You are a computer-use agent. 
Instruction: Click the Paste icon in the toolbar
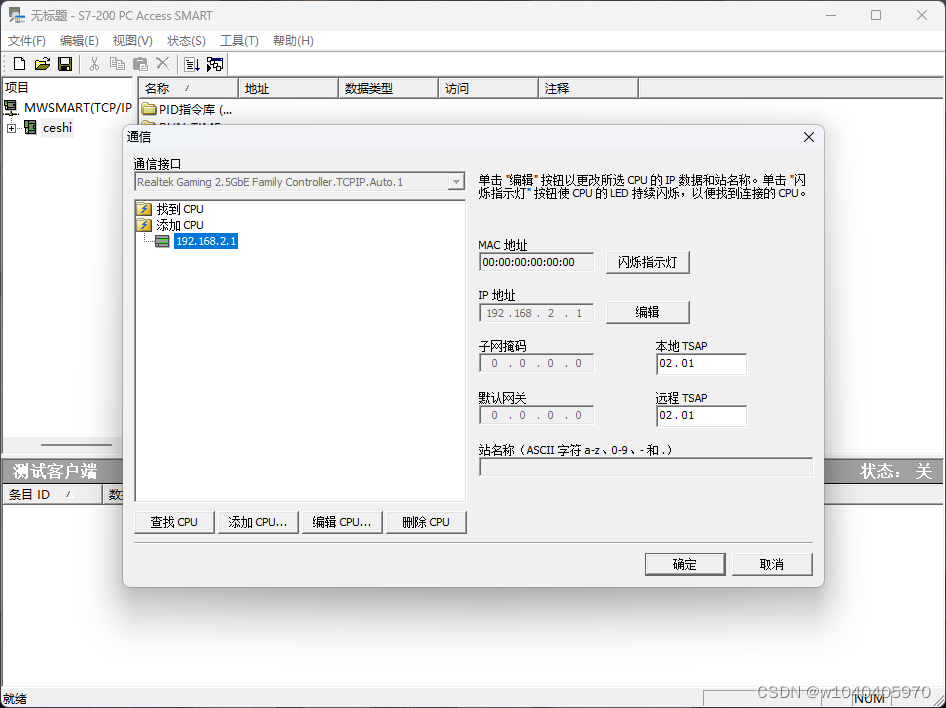pyautogui.click(x=139, y=63)
